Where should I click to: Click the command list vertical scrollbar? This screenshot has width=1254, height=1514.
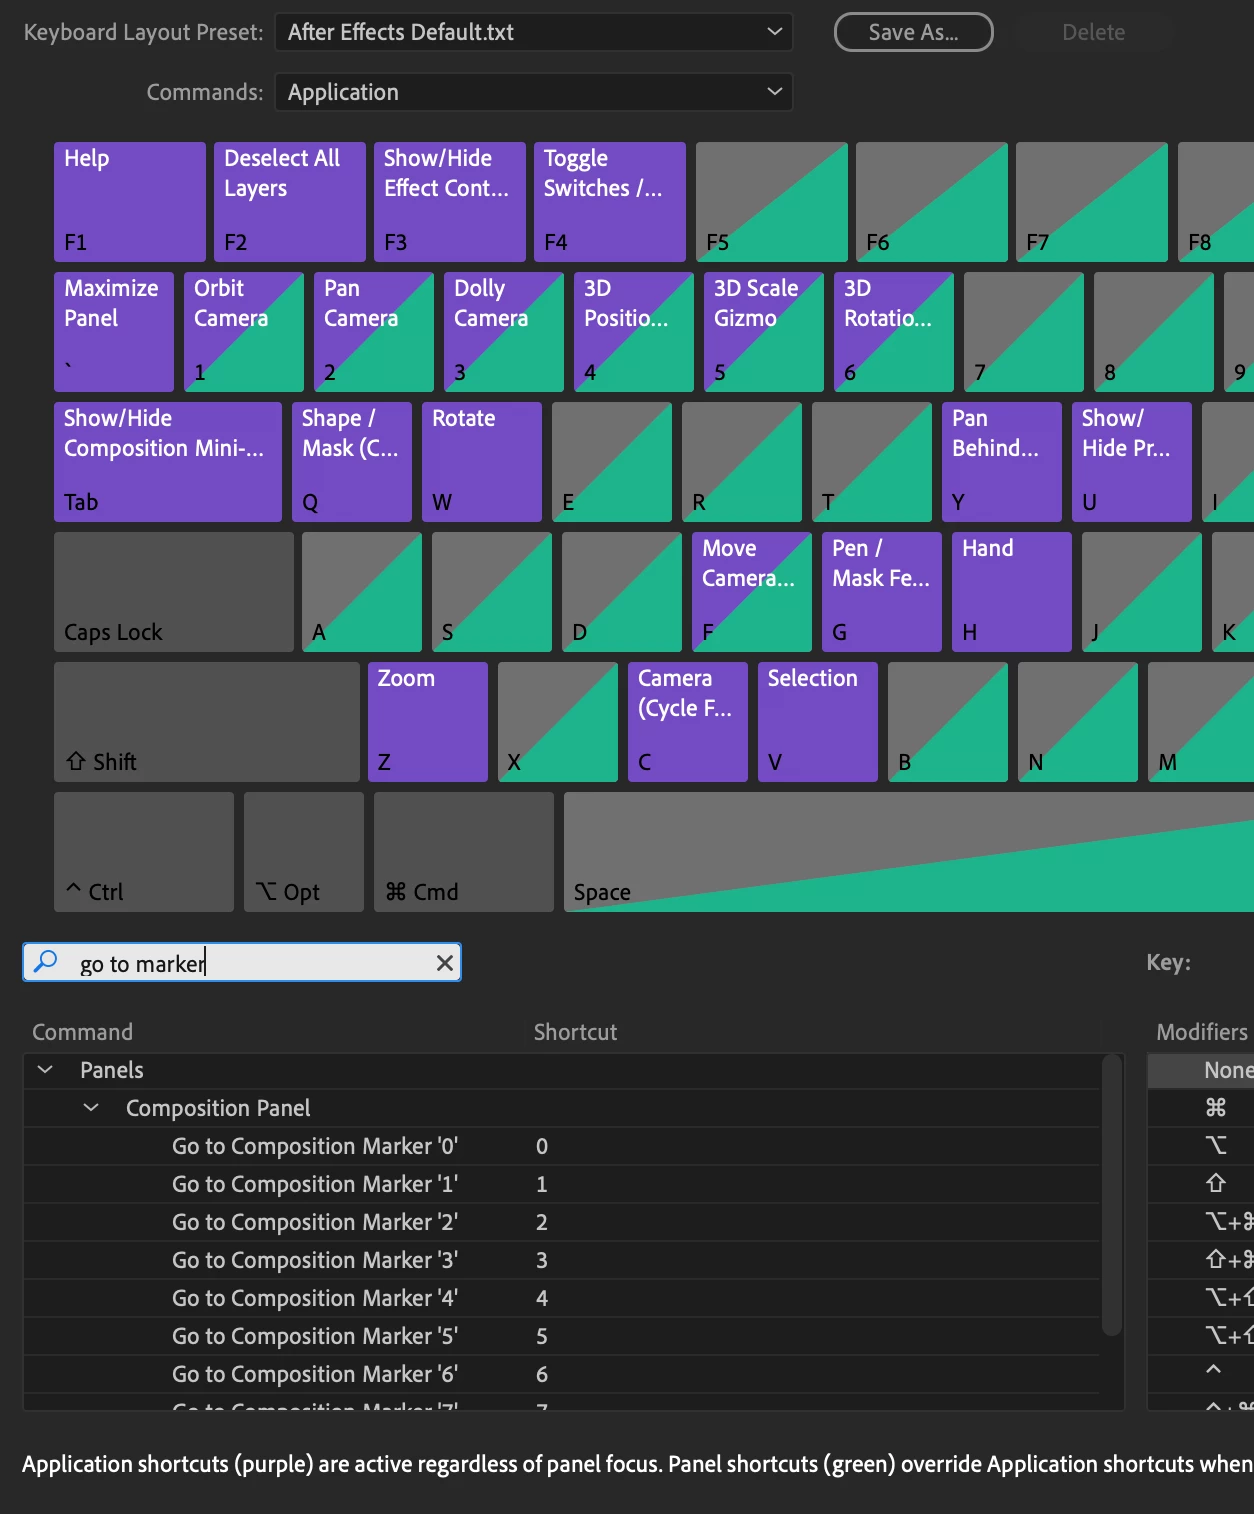pos(1111,1195)
